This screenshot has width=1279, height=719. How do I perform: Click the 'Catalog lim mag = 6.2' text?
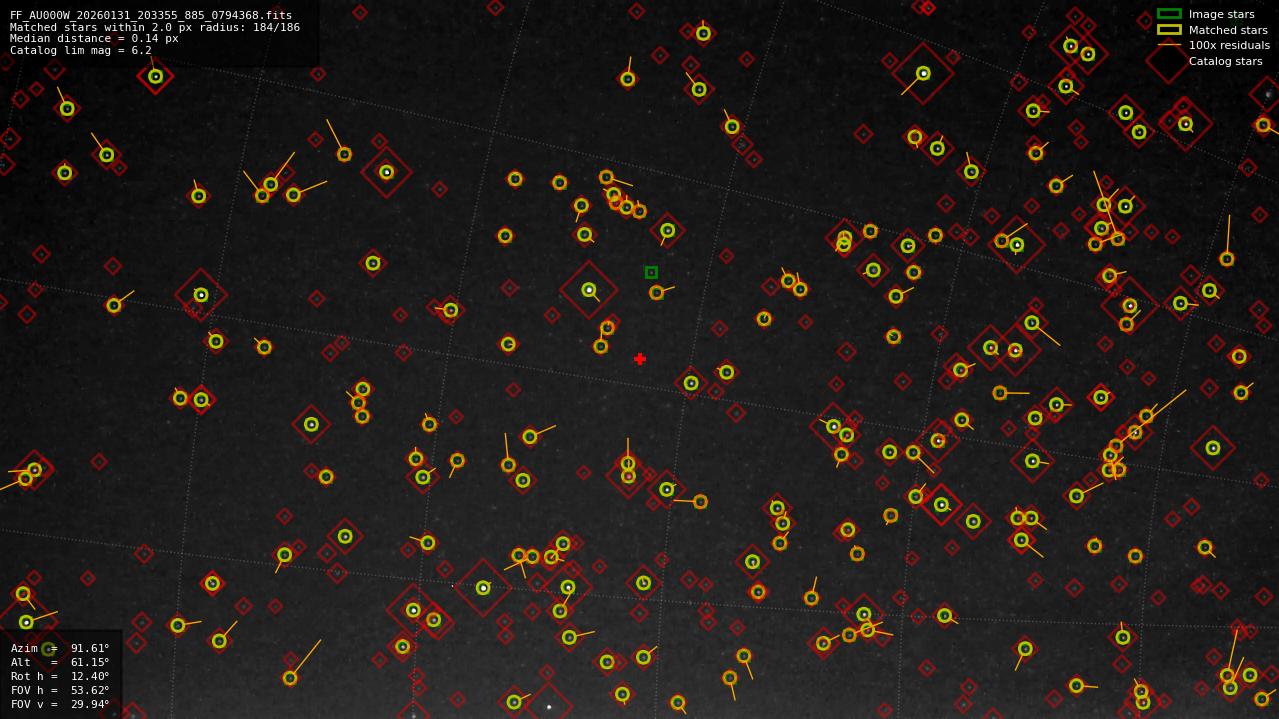pos(81,50)
